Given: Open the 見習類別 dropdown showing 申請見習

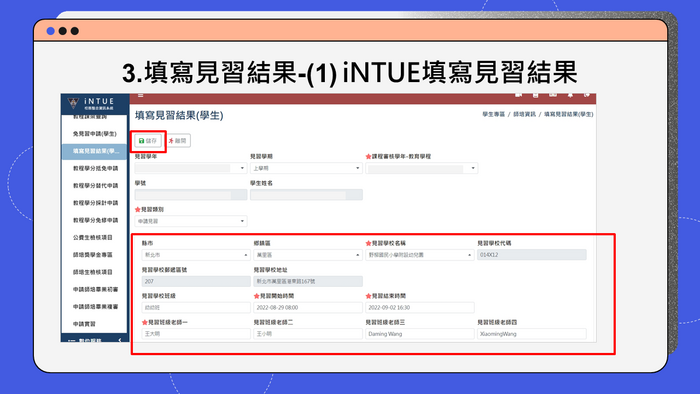Looking at the screenshot, I should (191, 221).
